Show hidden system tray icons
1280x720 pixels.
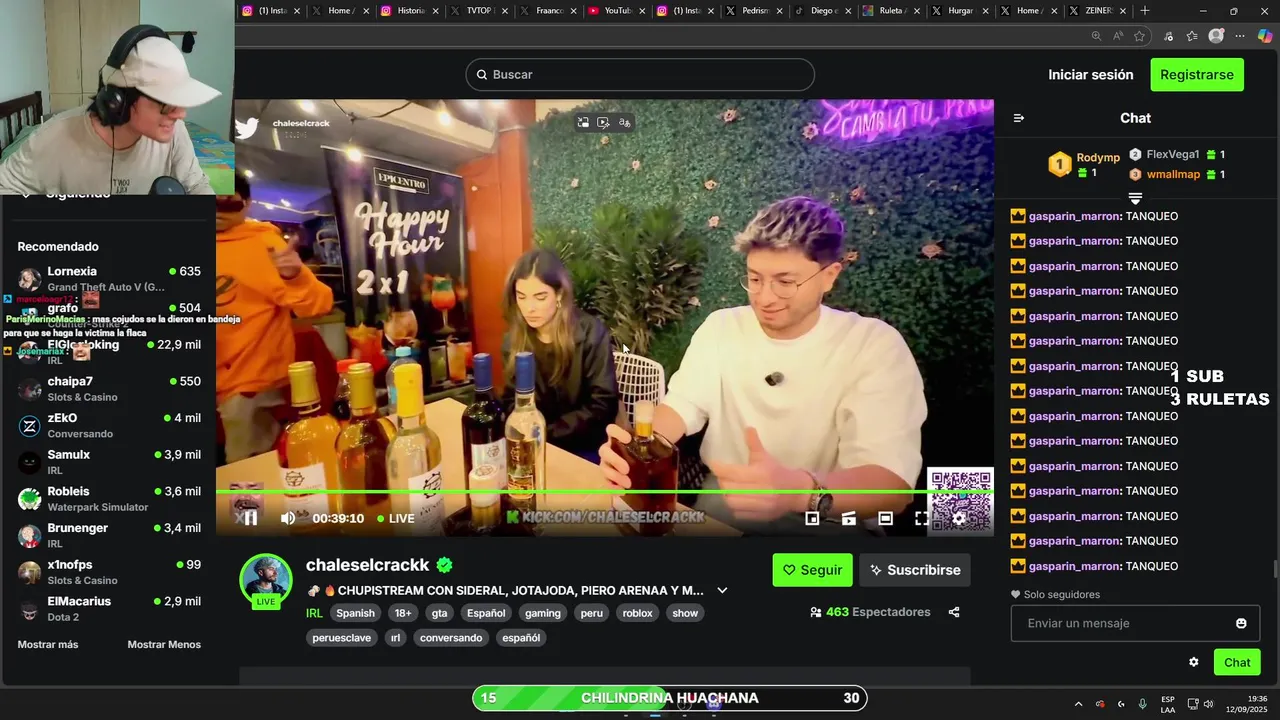(x=1078, y=704)
